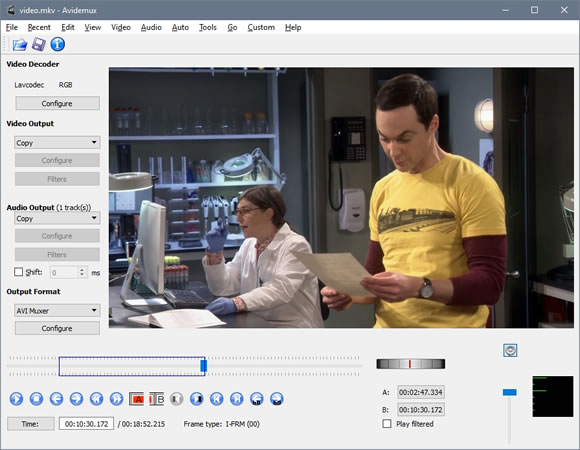
Task: Open the Video Output codec dropdown
Action: (x=57, y=143)
